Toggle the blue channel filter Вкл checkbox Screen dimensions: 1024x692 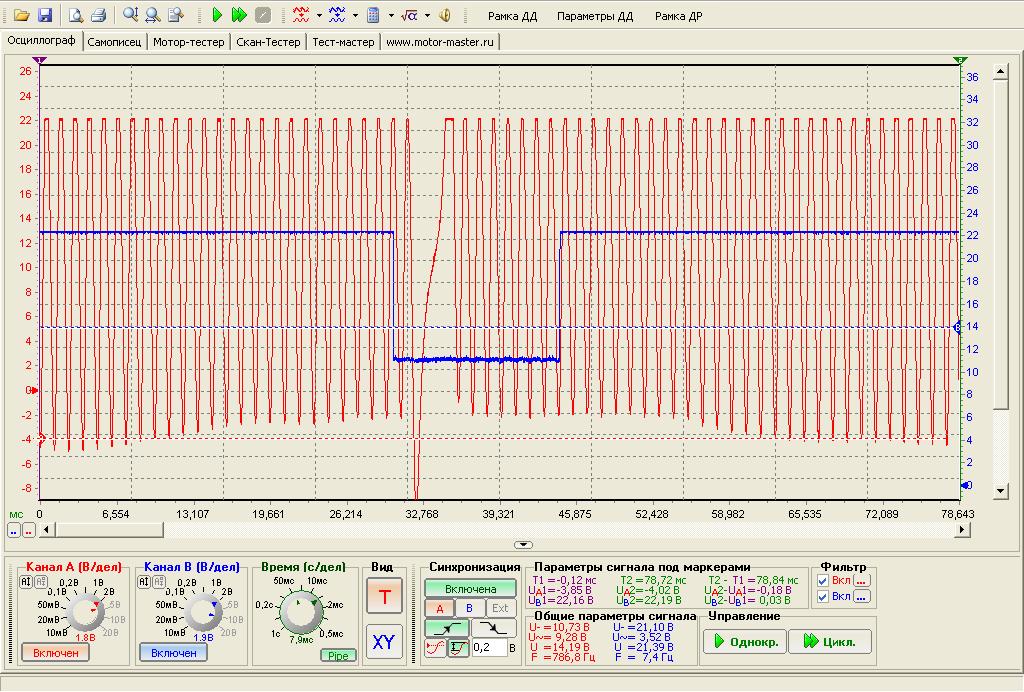click(823, 597)
